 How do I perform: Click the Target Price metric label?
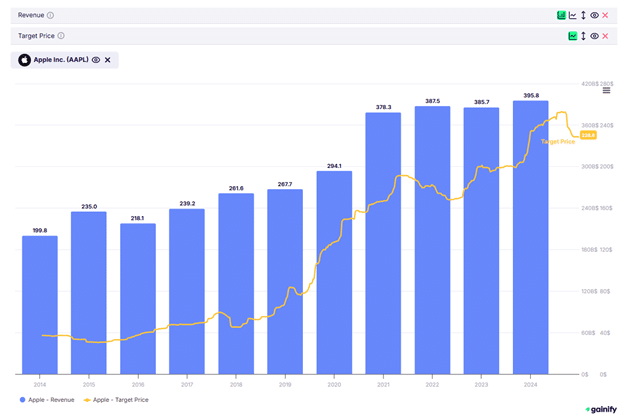coord(36,35)
